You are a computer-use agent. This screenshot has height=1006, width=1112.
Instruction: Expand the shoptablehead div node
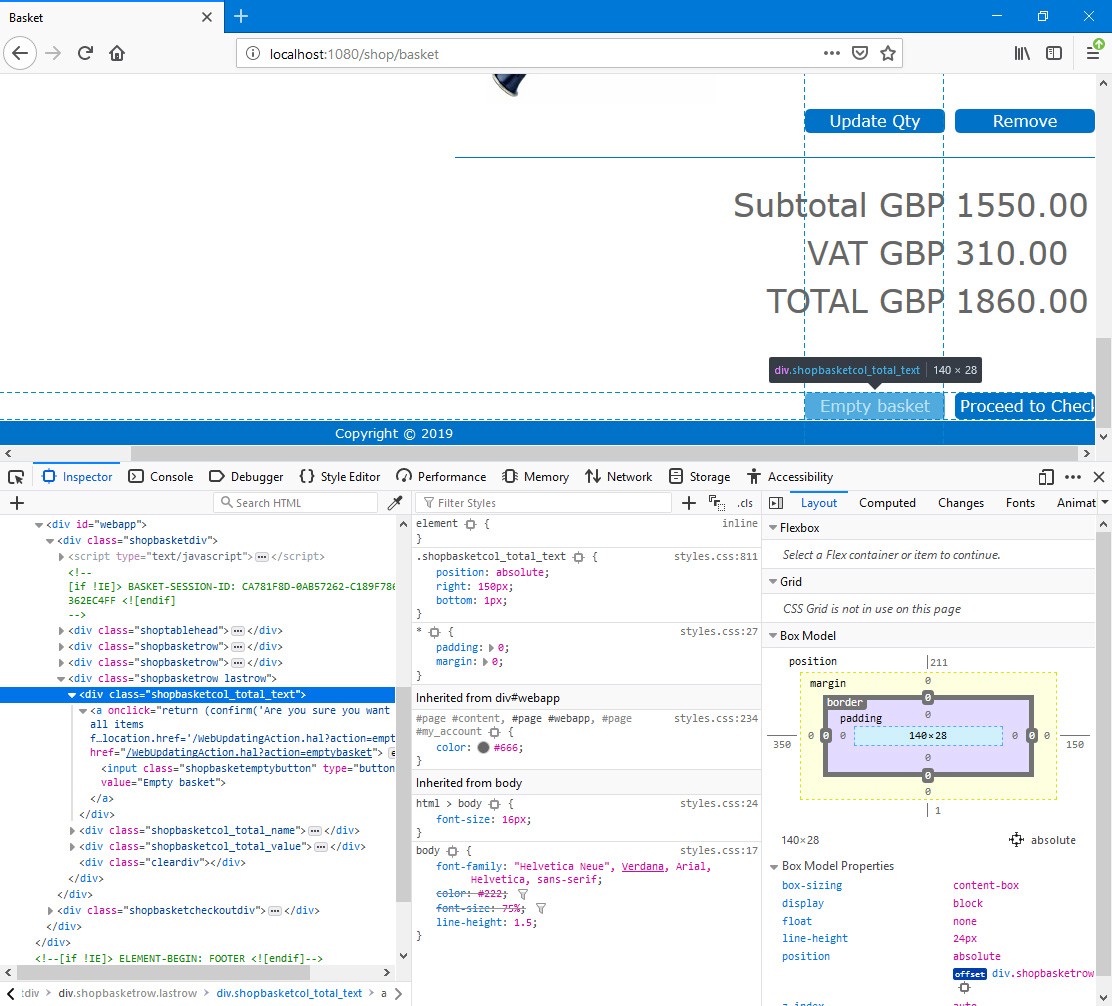[x=61, y=631]
